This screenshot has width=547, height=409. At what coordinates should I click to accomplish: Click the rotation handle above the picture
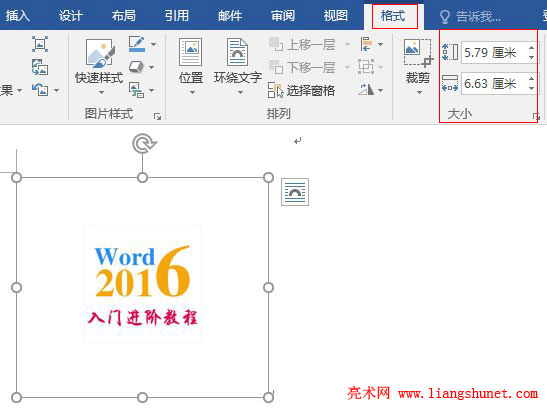tap(144, 143)
